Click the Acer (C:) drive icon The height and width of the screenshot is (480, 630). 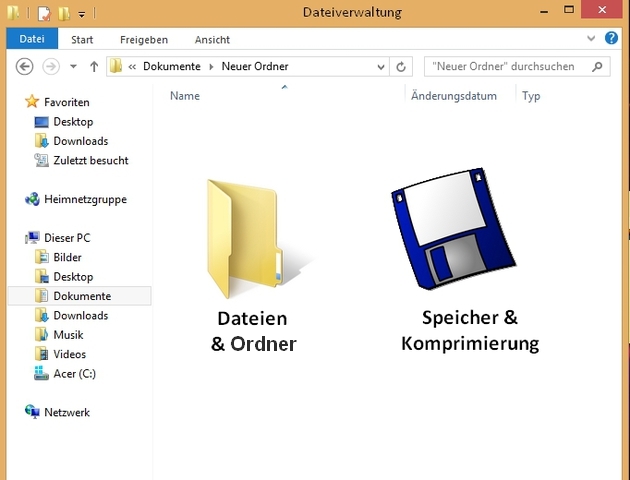point(41,373)
